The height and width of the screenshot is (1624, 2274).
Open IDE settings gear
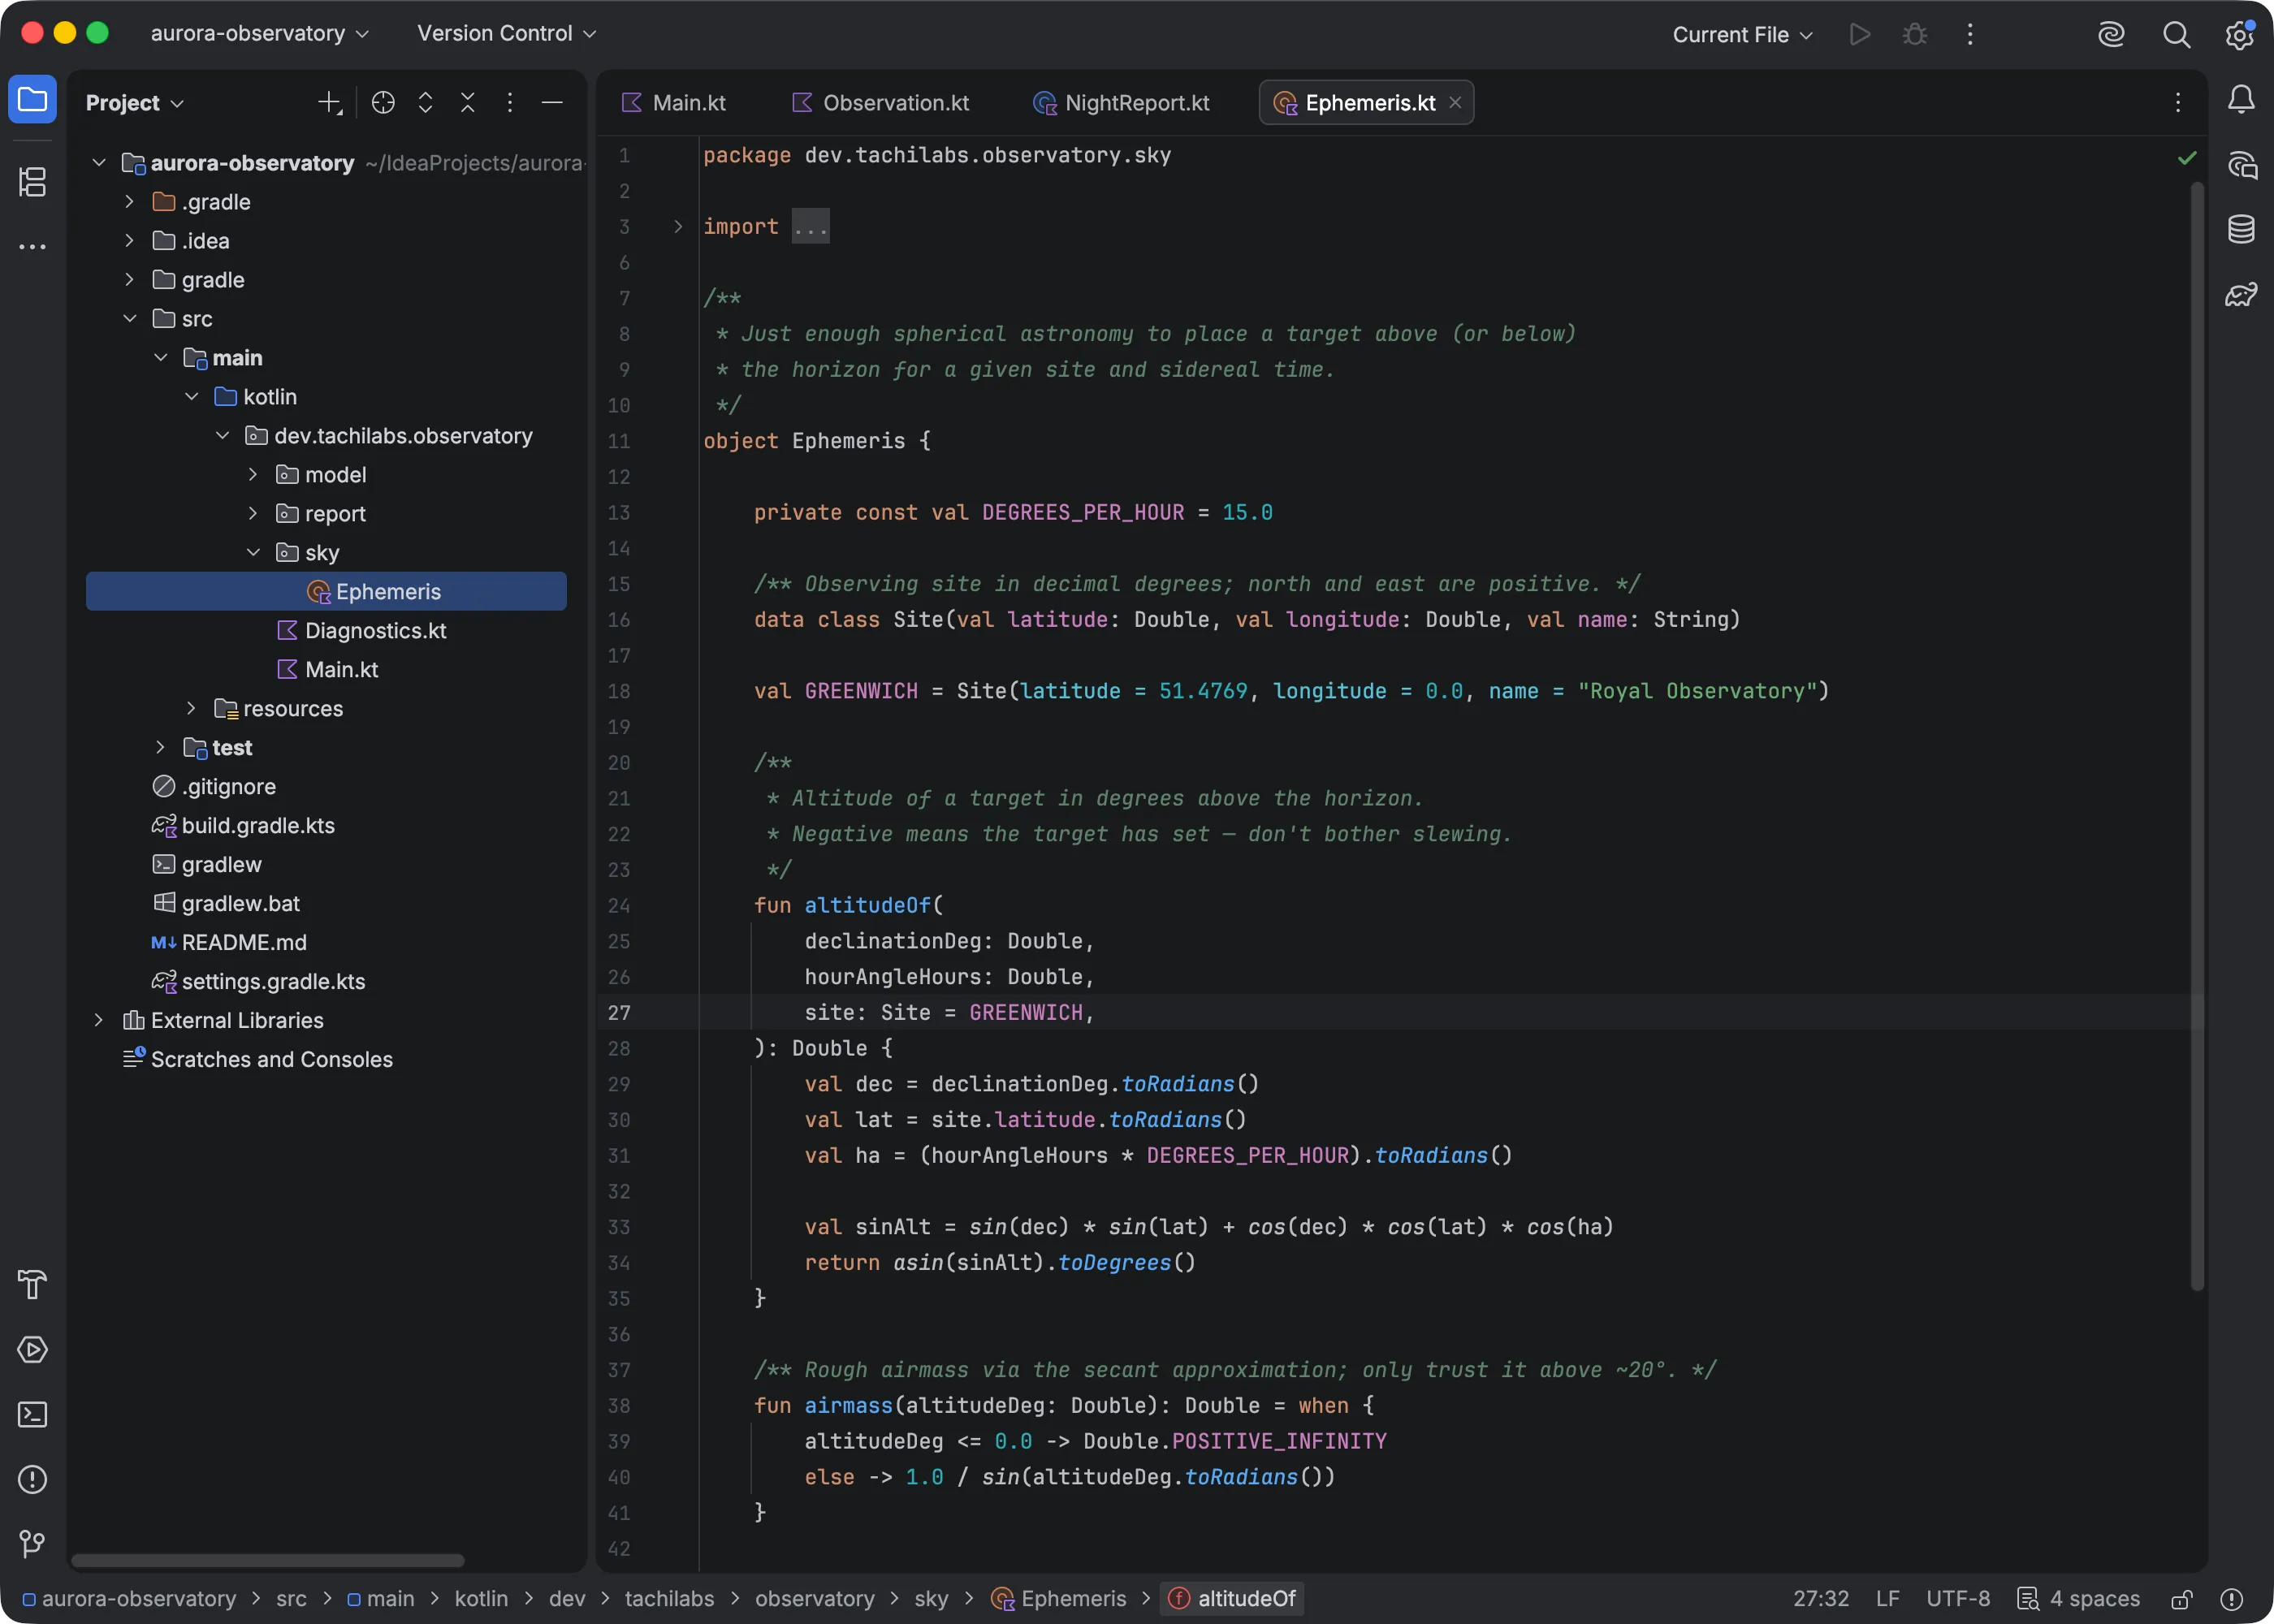[2240, 34]
